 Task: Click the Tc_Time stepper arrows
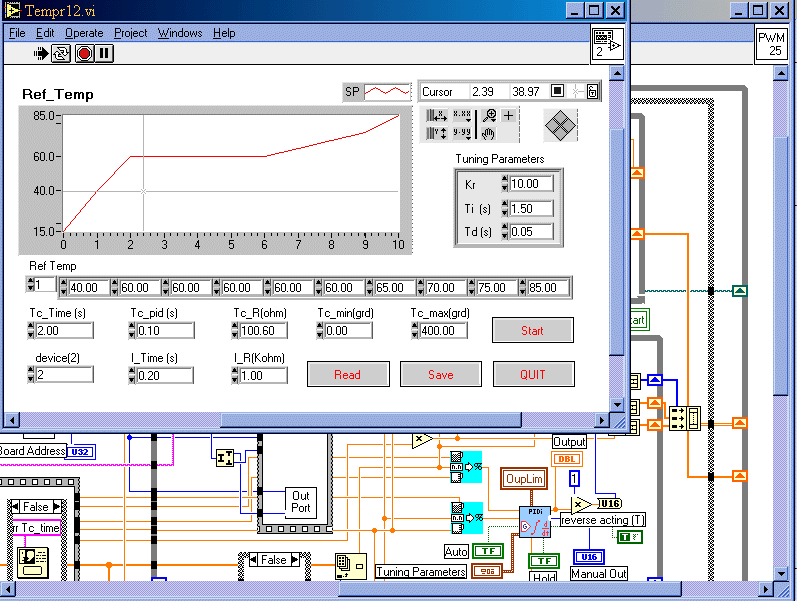click(x=30, y=330)
